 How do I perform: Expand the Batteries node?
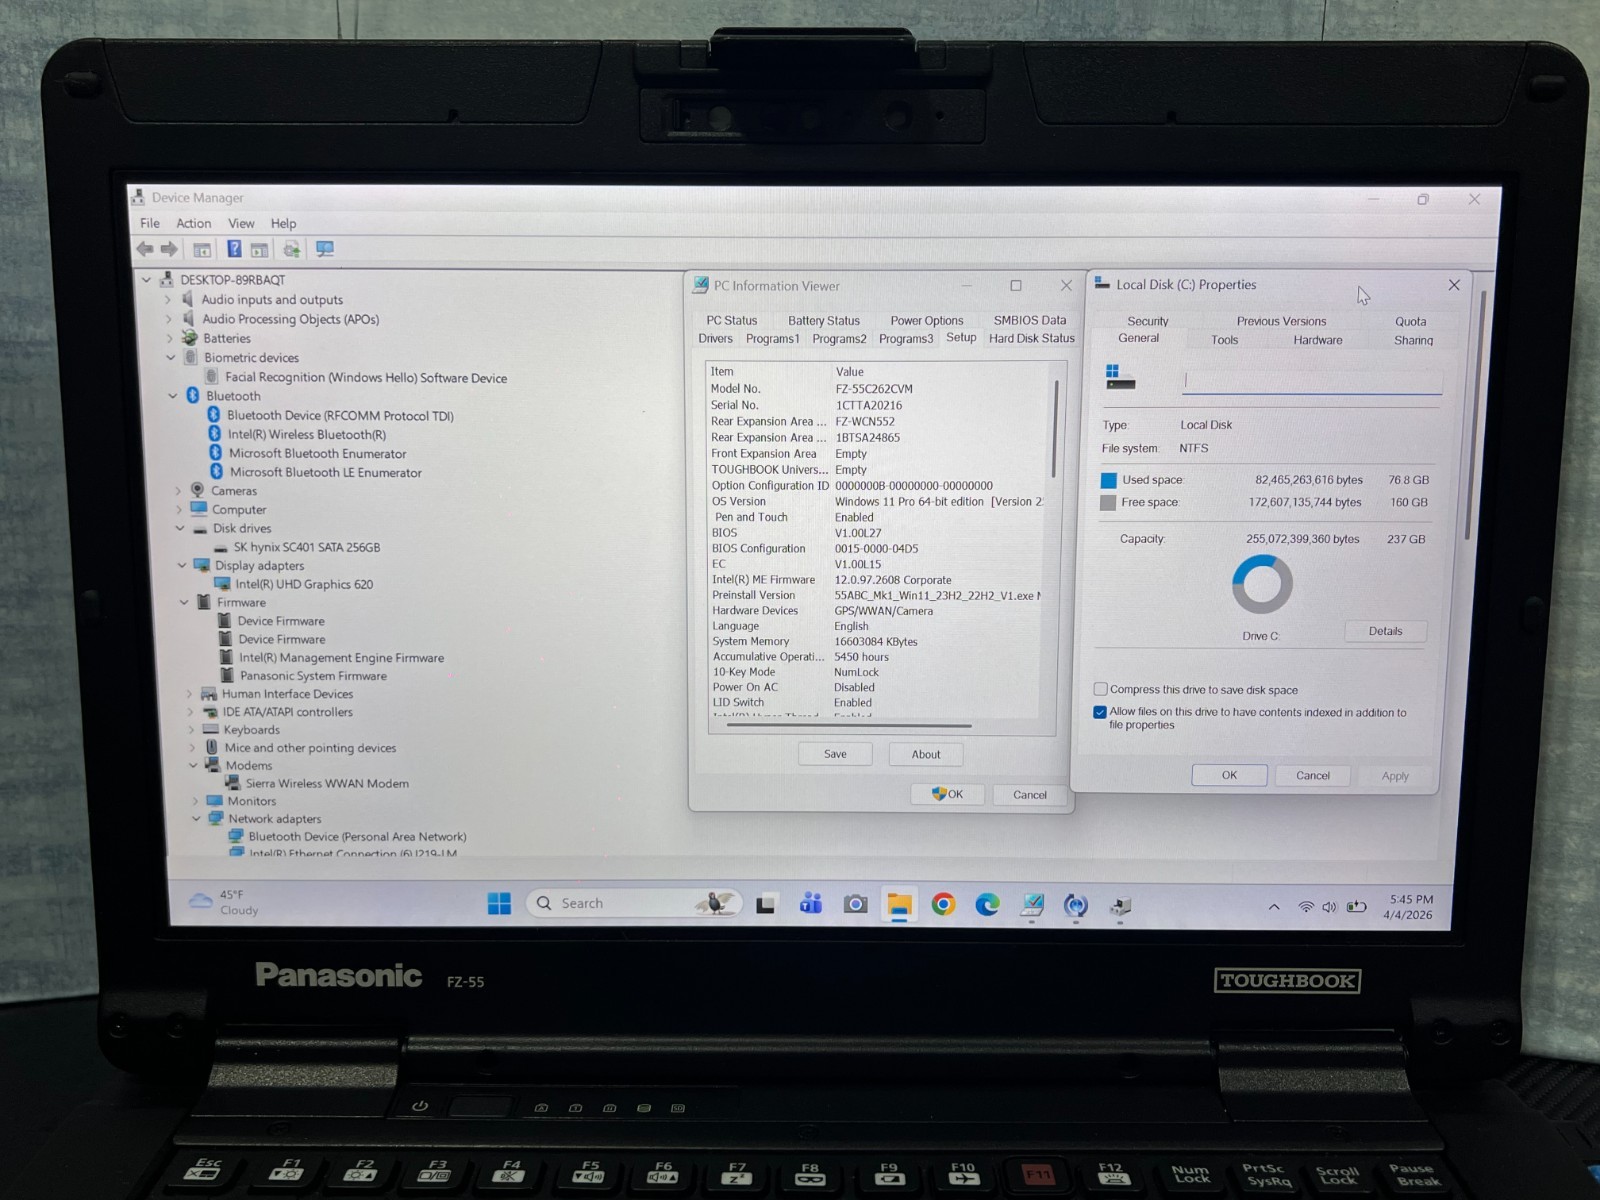169,338
